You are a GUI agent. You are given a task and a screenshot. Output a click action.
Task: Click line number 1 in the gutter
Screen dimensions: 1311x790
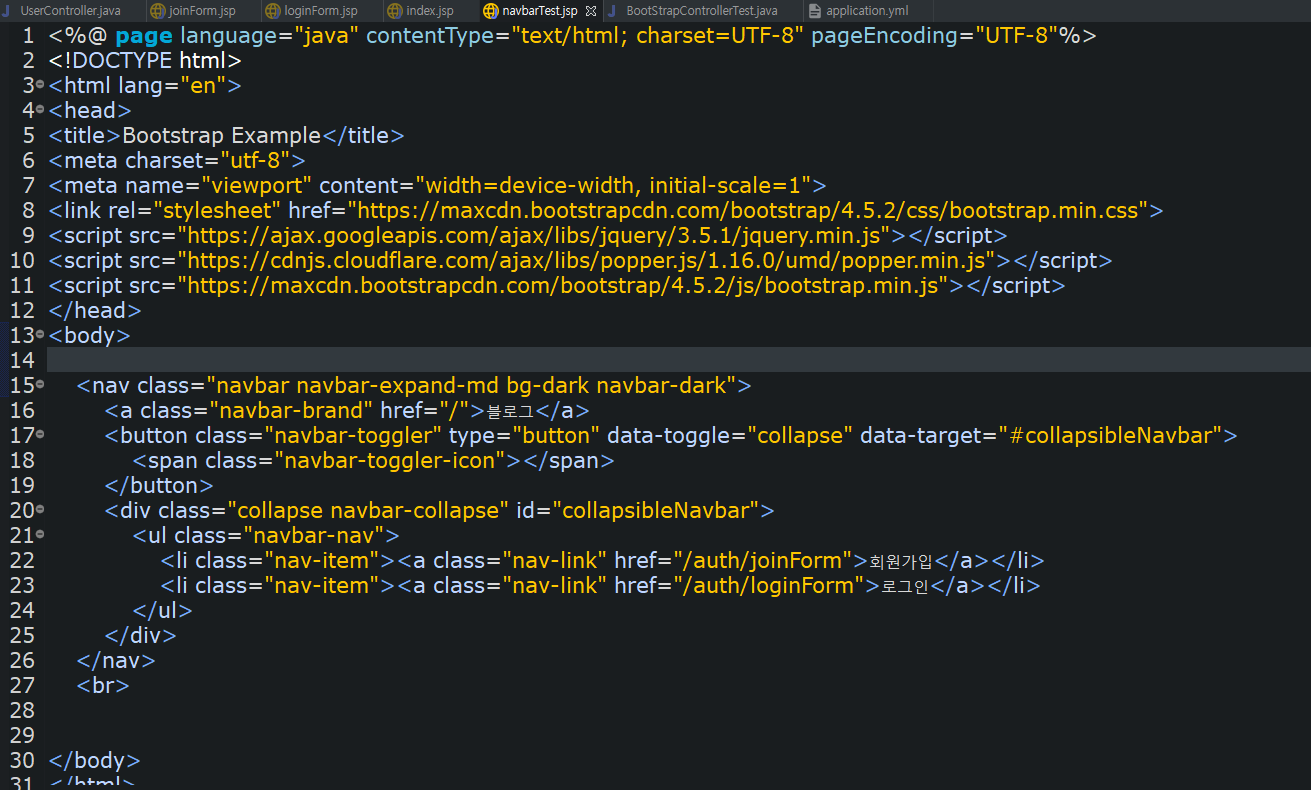pos(29,36)
